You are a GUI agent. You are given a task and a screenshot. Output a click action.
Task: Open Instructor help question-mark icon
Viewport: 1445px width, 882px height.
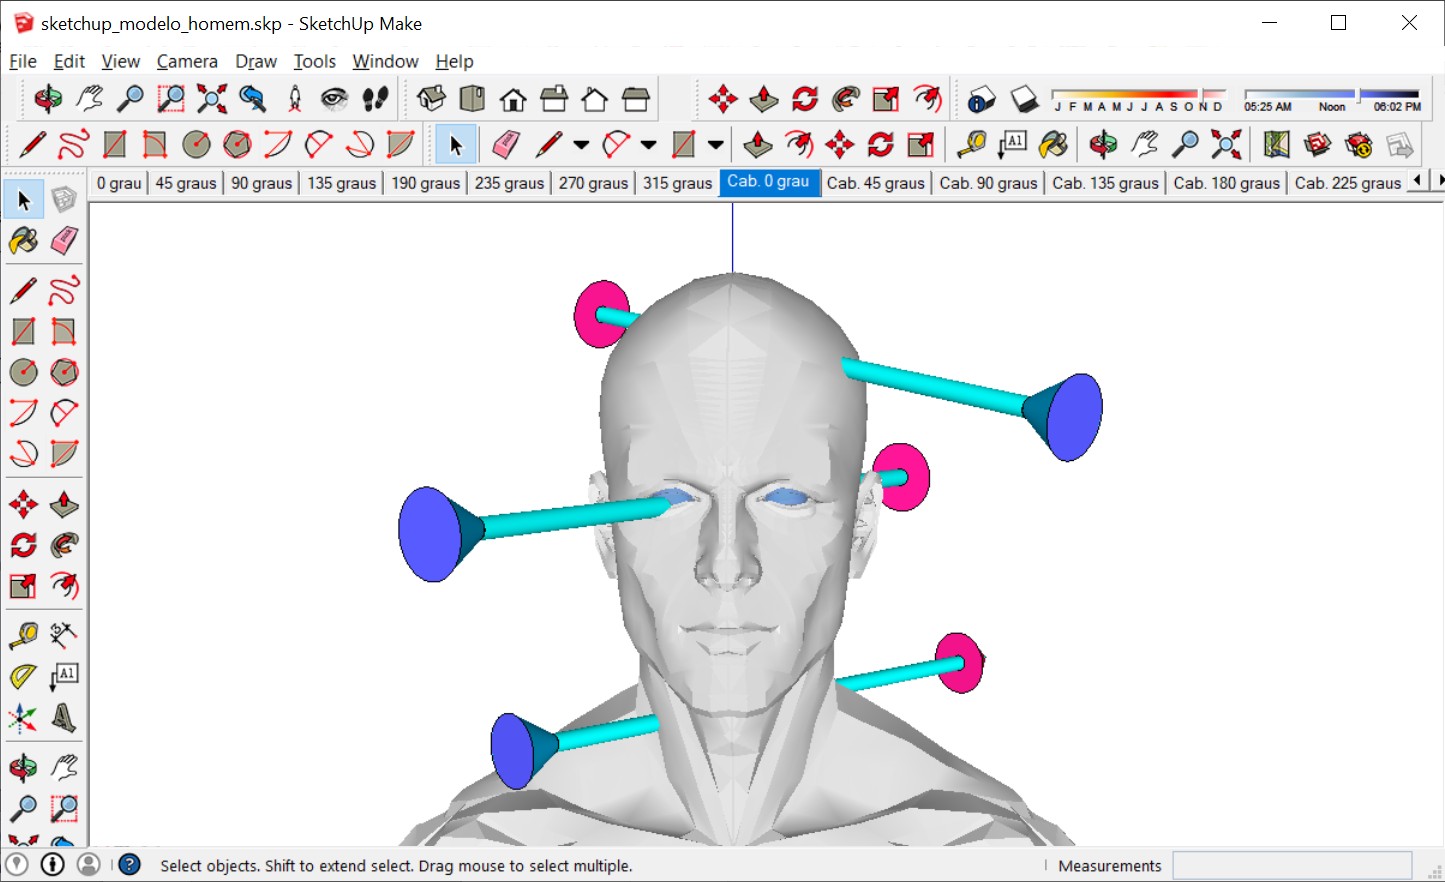pos(130,865)
